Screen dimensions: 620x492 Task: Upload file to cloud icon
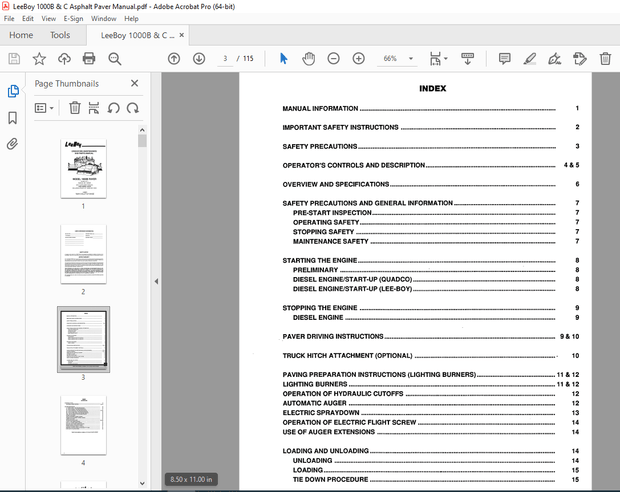(64, 59)
